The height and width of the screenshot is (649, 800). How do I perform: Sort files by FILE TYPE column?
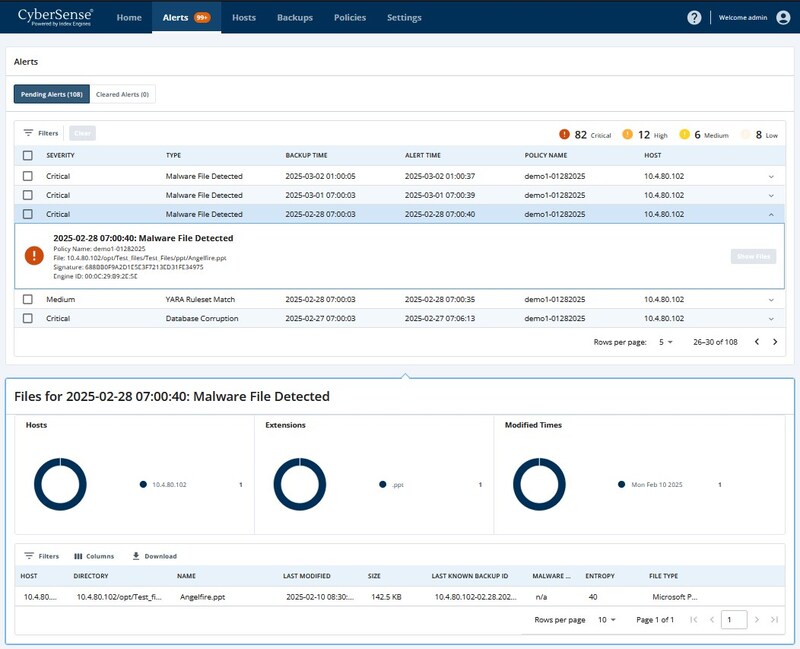point(663,576)
